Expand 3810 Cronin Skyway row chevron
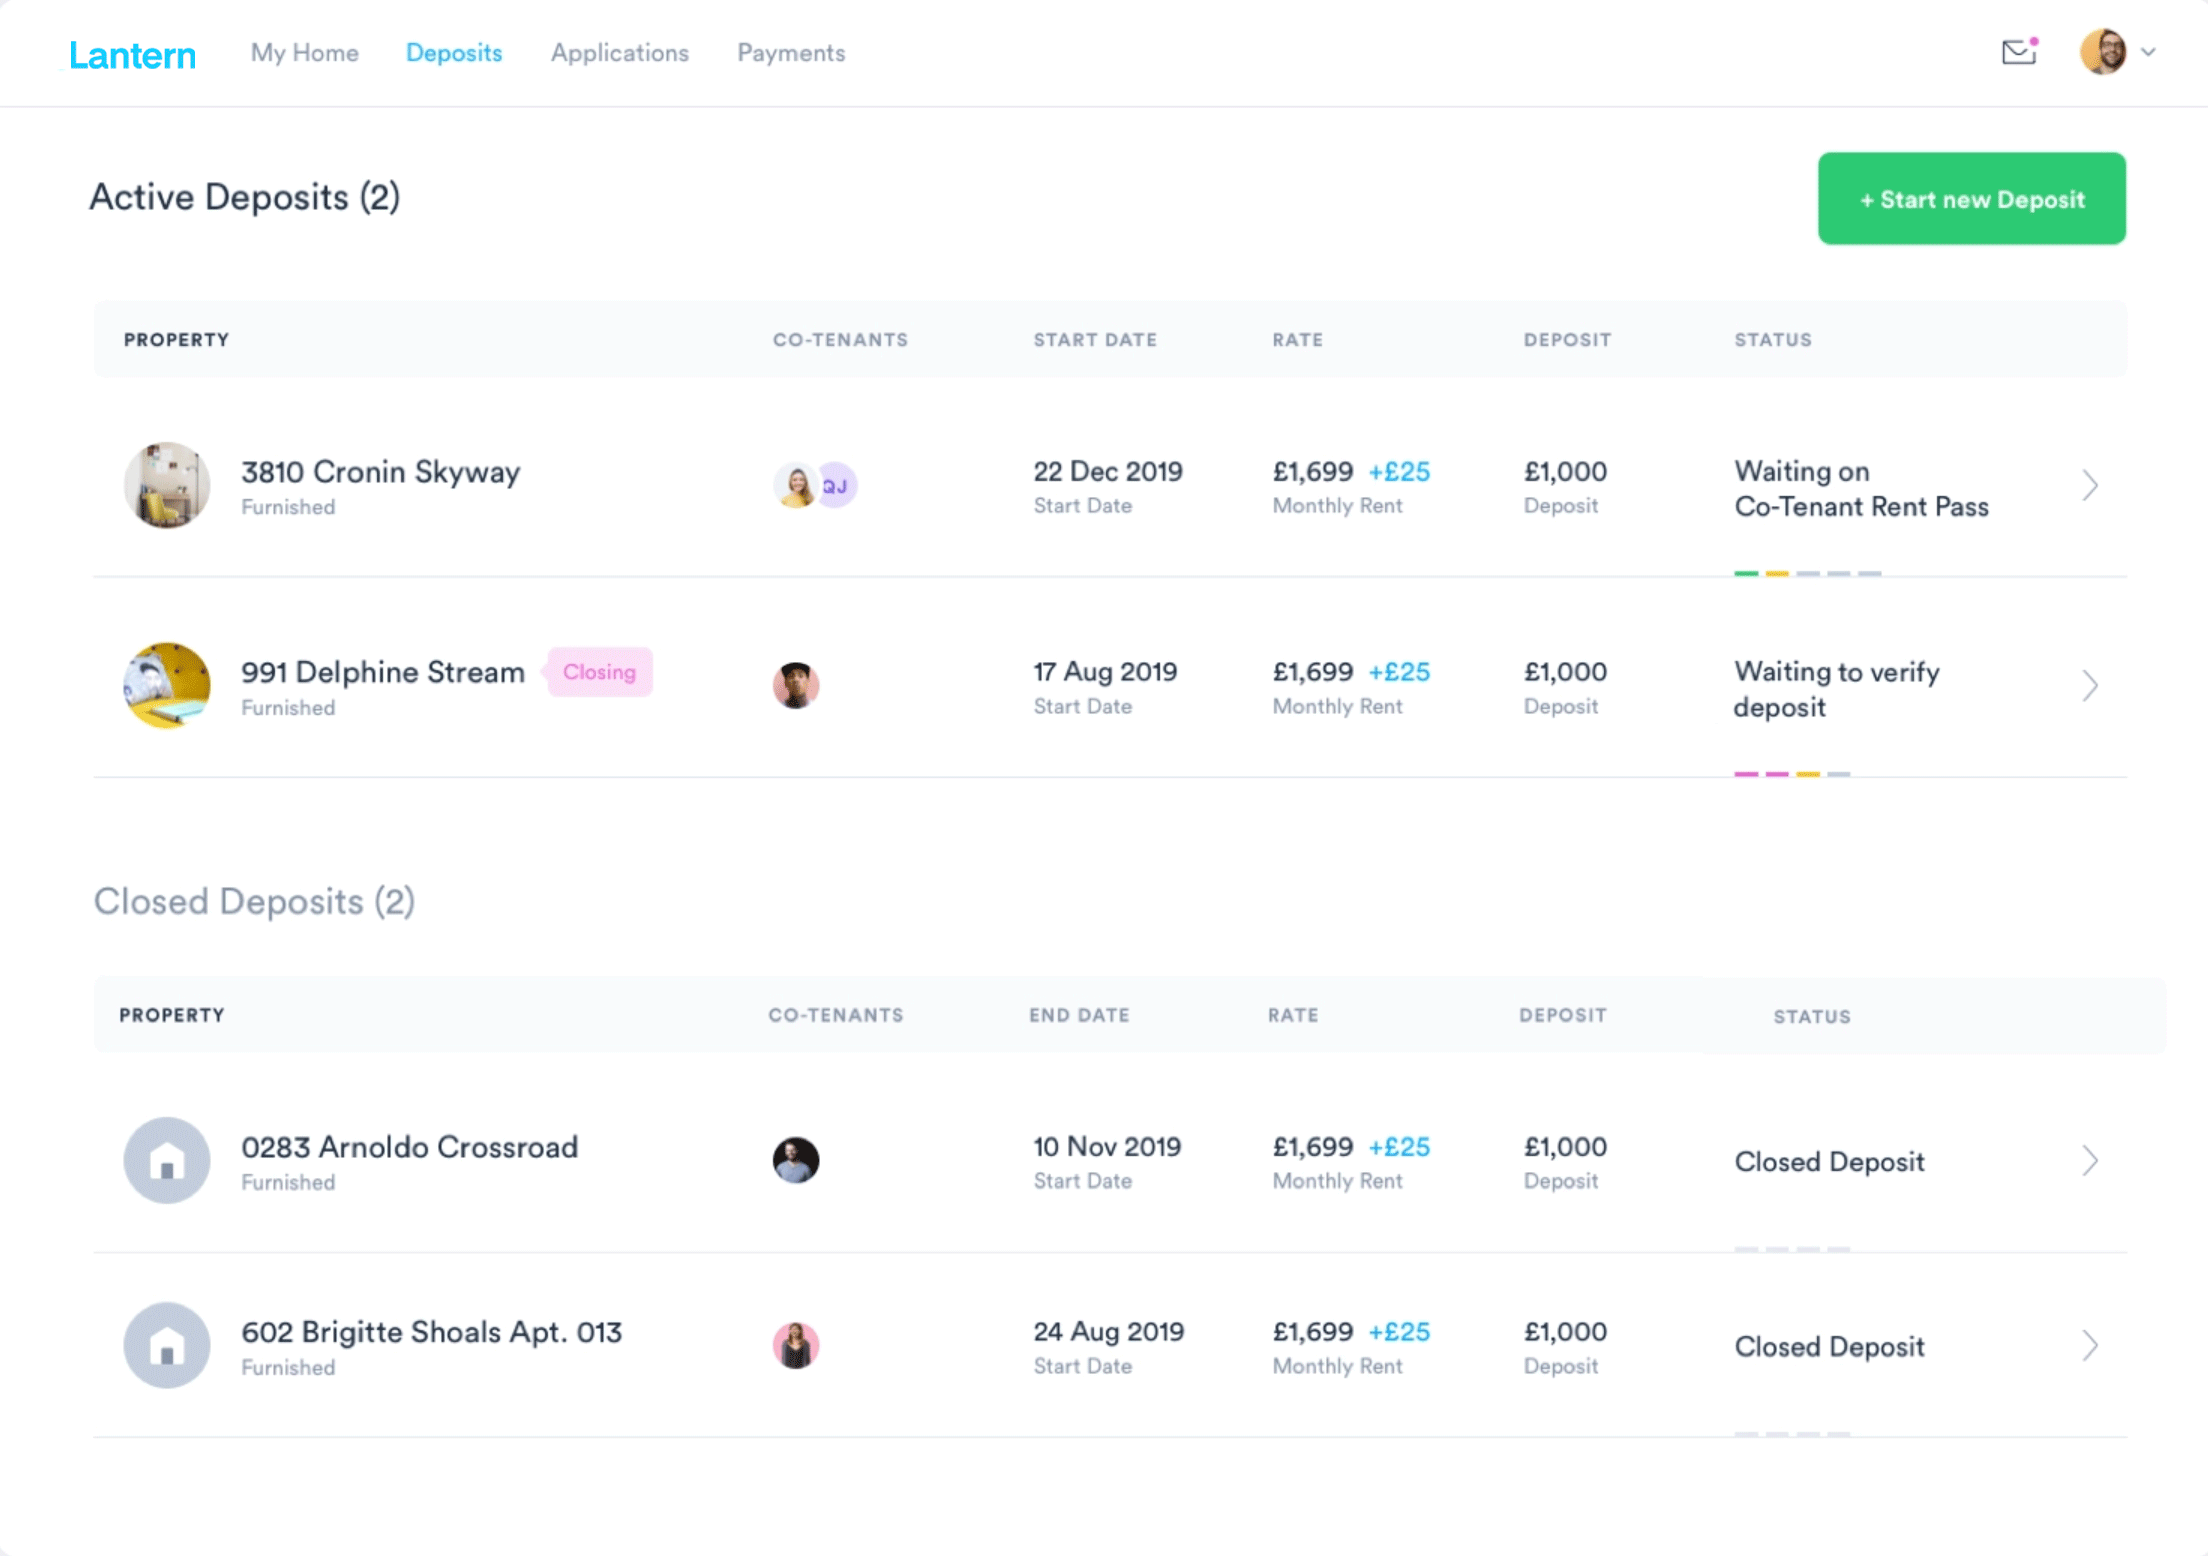Screen dimensions: 2208x1556 [2090, 485]
